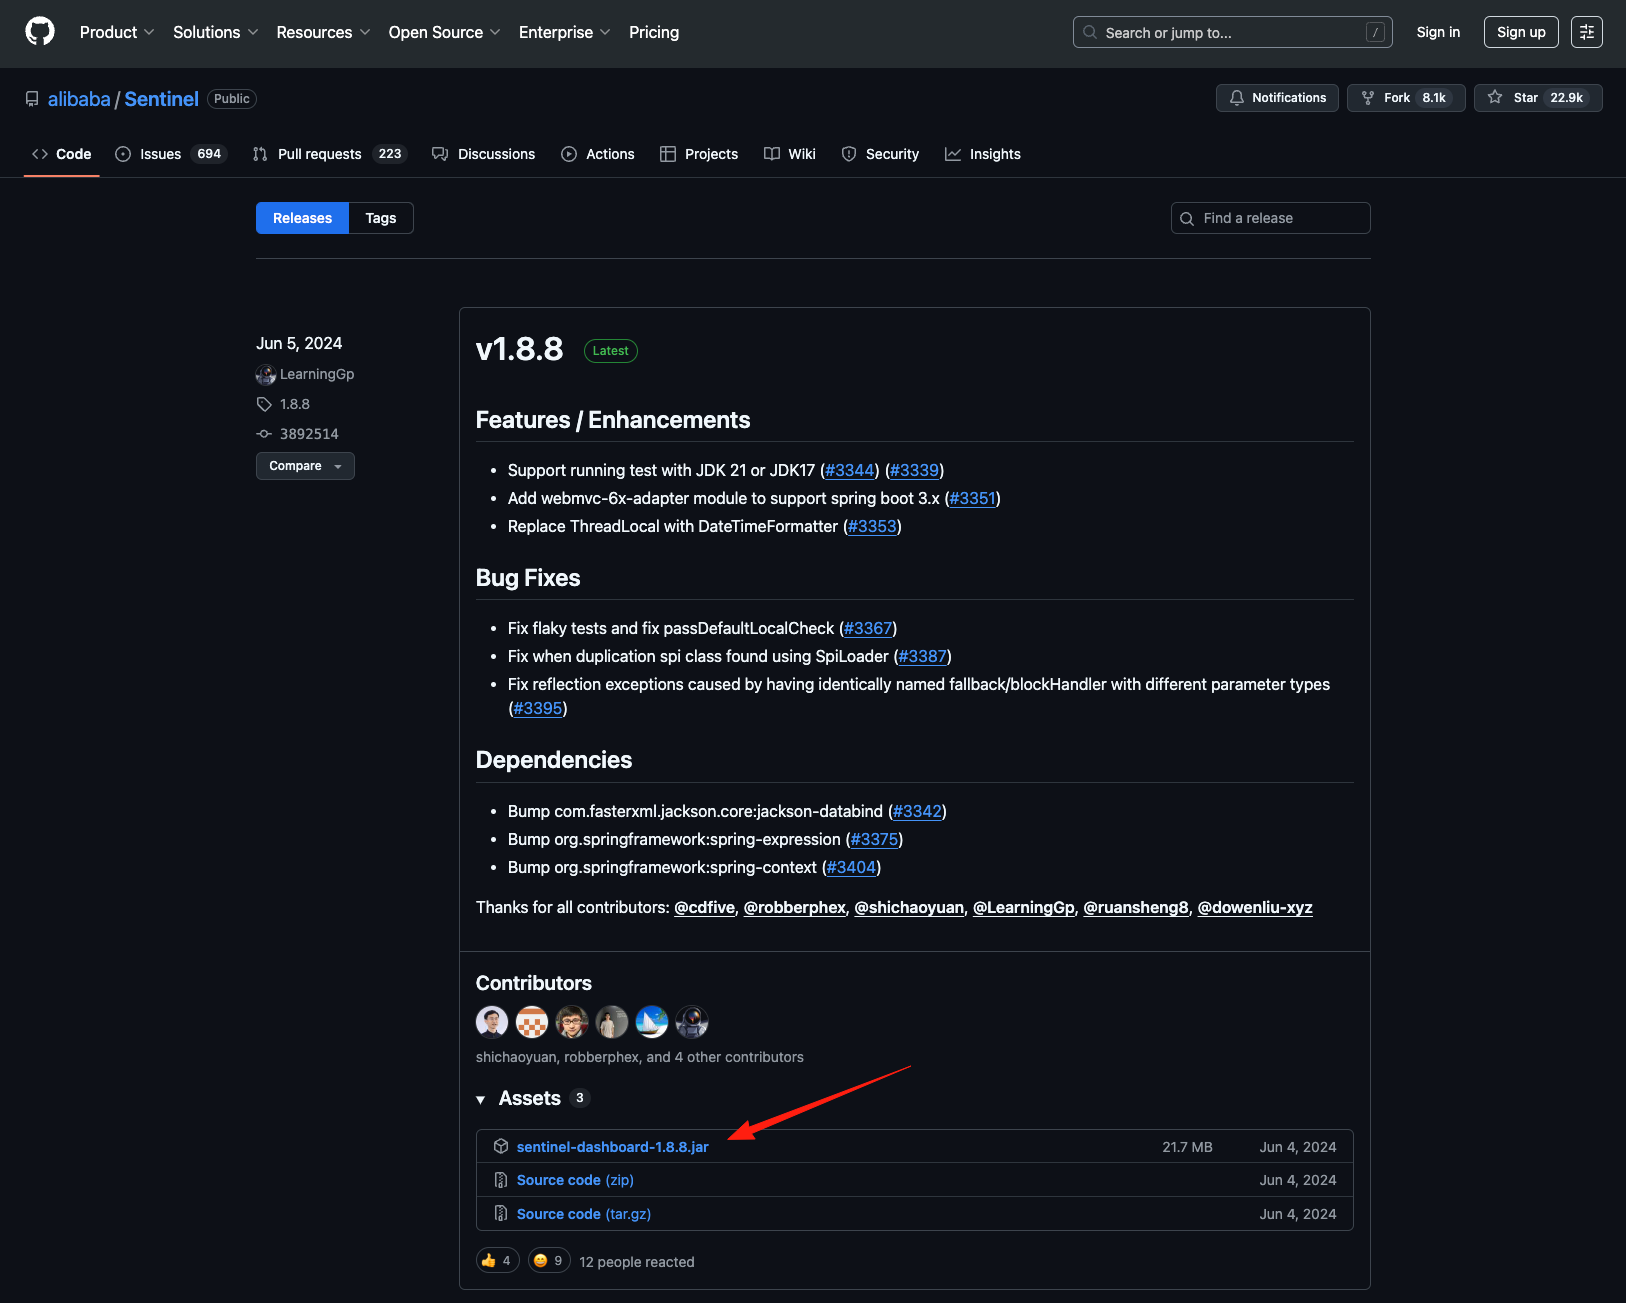This screenshot has width=1626, height=1303.
Task: Click the Sign up button
Action: point(1521,32)
